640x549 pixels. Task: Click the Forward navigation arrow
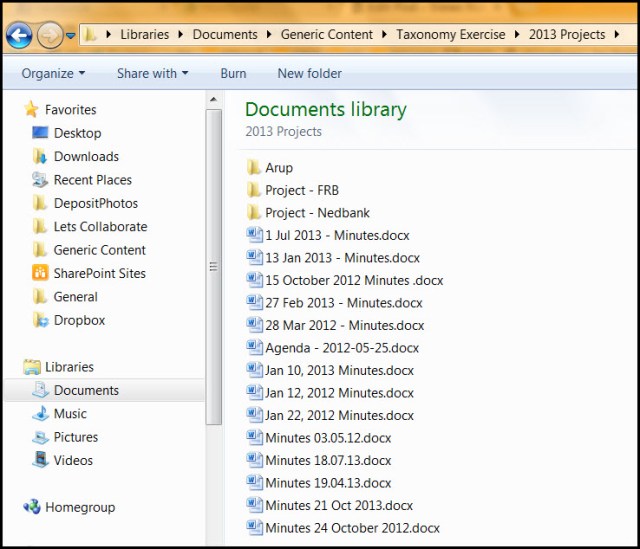pos(49,36)
